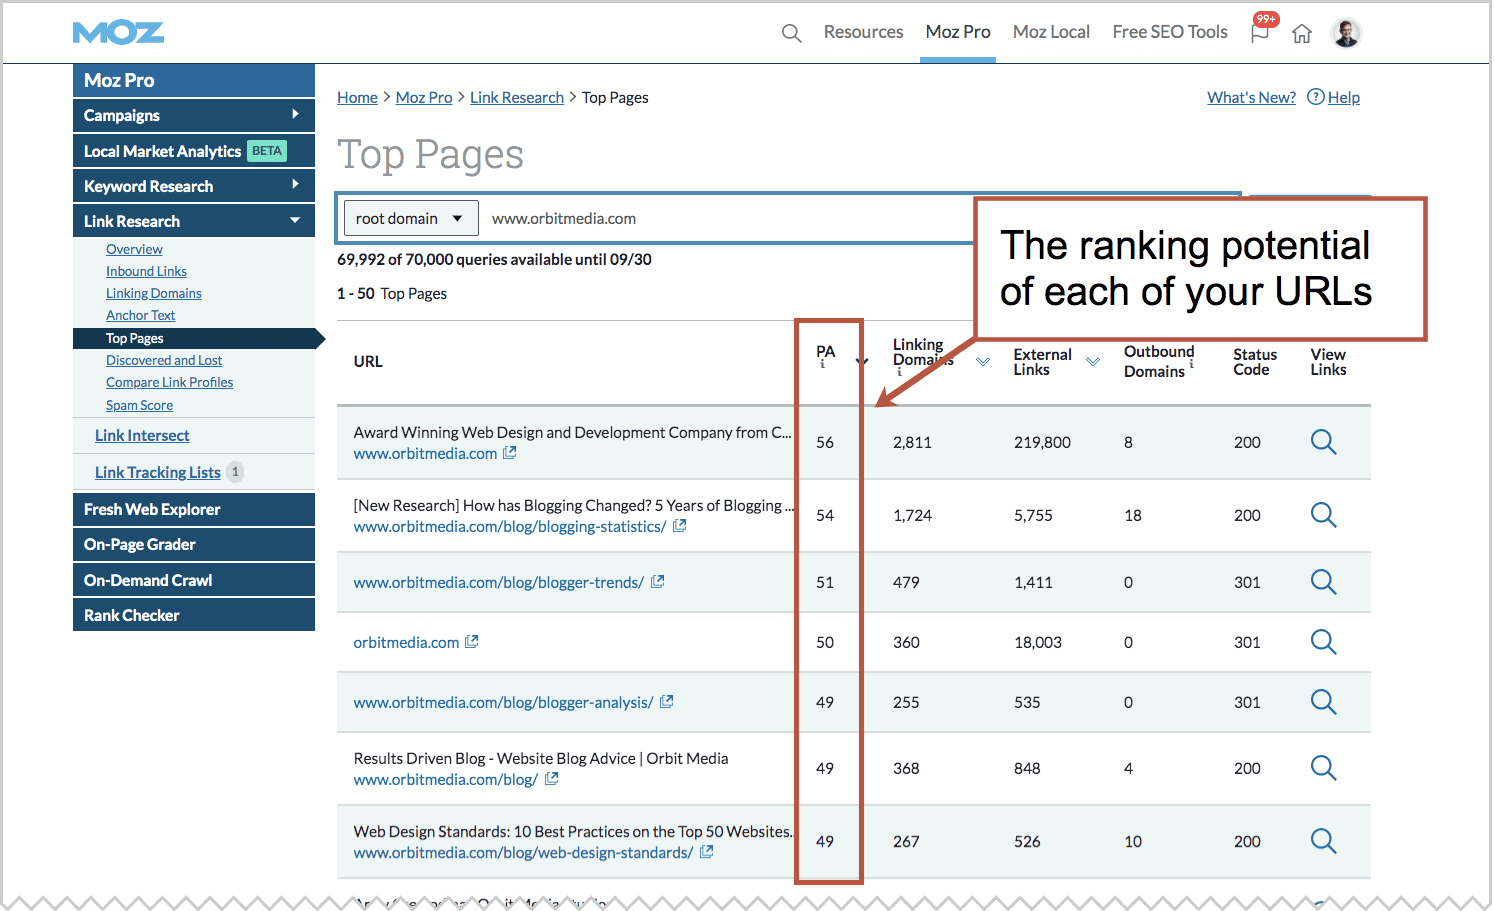The height and width of the screenshot is (911, 1494).
Task: Expand the Campaigns sidebar menu
Action: [x=194, y=115]
